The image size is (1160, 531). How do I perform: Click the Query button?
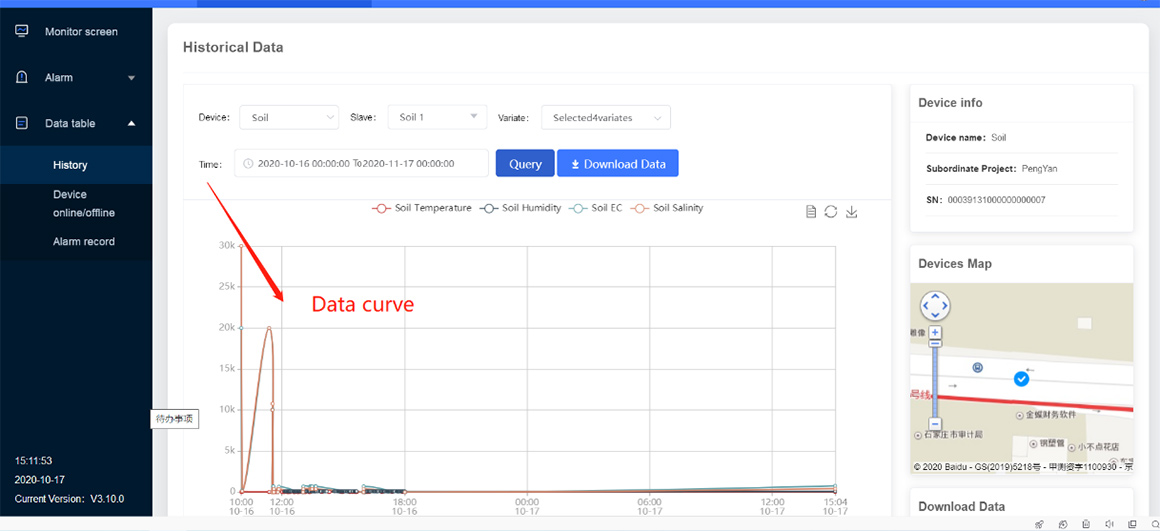[525, 164]
